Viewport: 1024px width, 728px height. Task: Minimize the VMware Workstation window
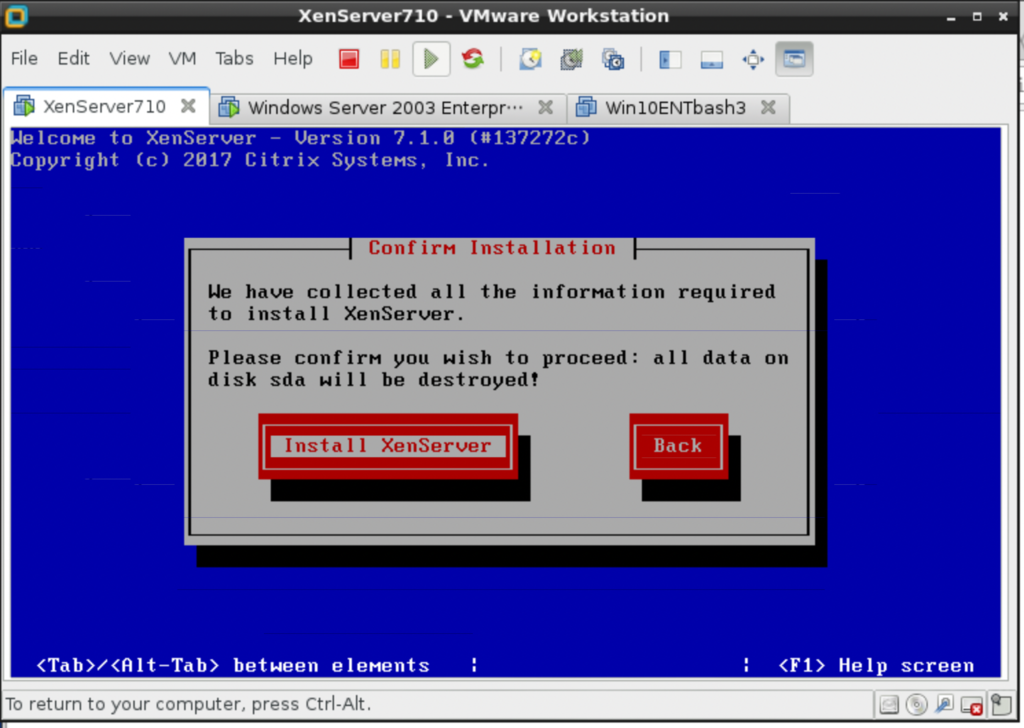click(951, 17)
